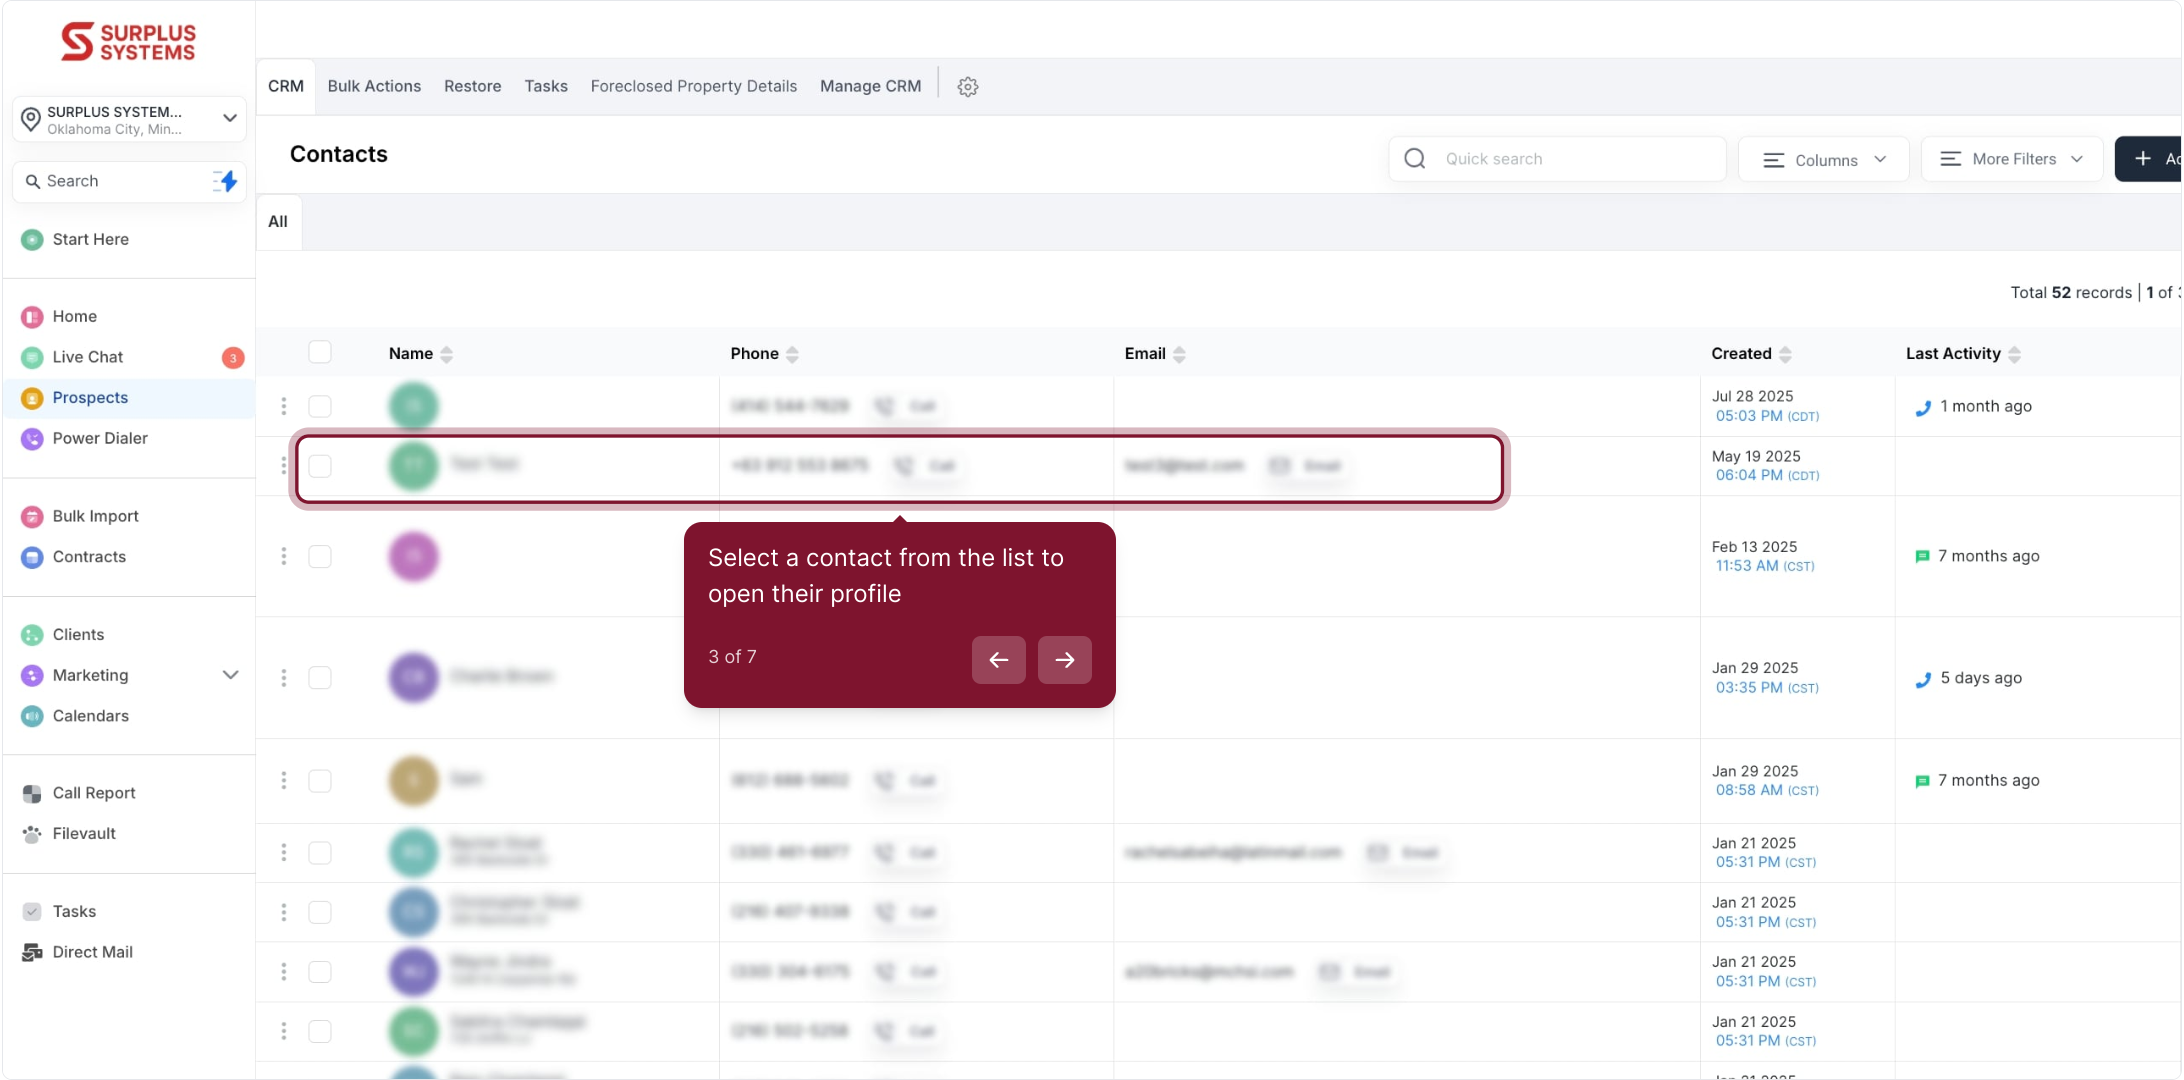Screen dimensions: 2184x1080
Task: Go to Filevault in the sidebar
Action: pos(84,833)
